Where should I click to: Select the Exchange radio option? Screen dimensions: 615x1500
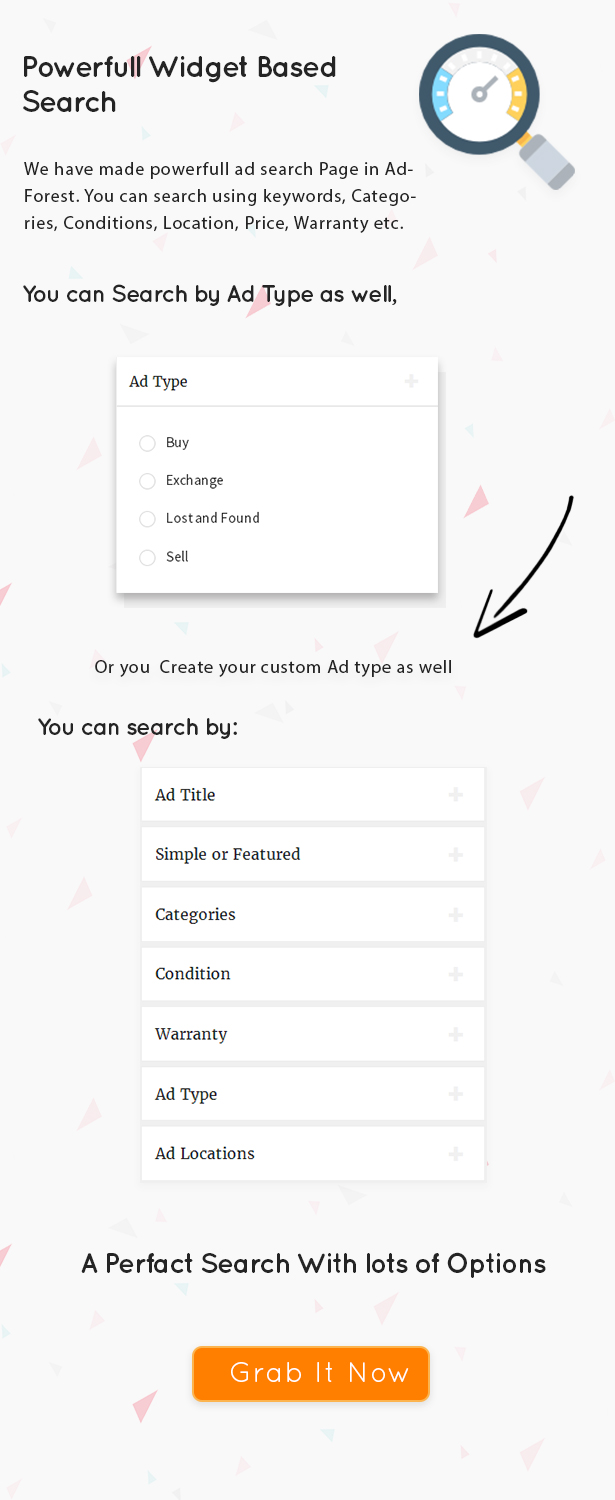[x=147, y=481]
